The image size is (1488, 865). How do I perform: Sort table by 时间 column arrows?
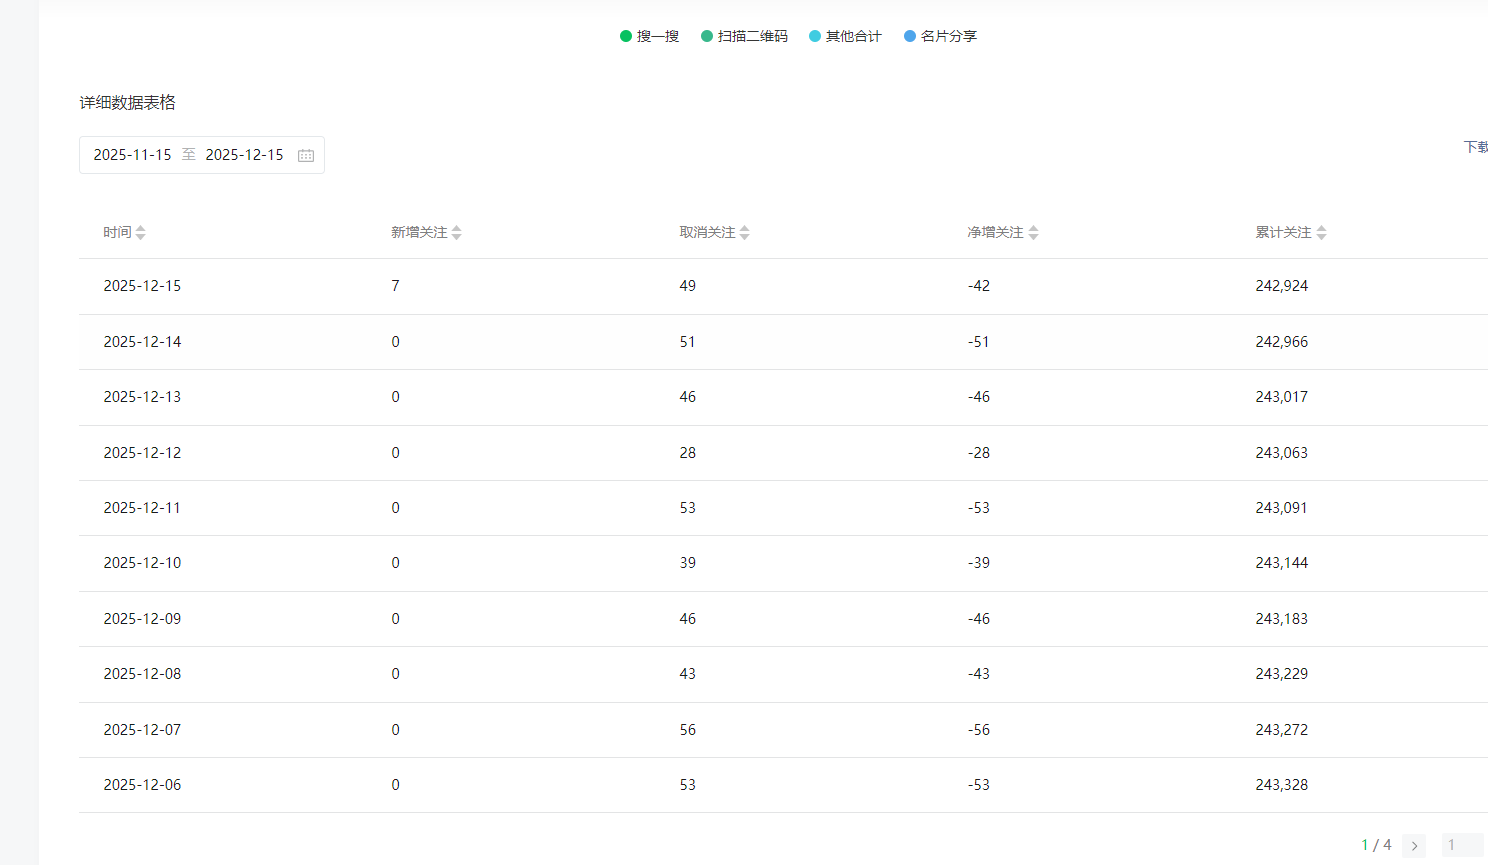(141, 232)
